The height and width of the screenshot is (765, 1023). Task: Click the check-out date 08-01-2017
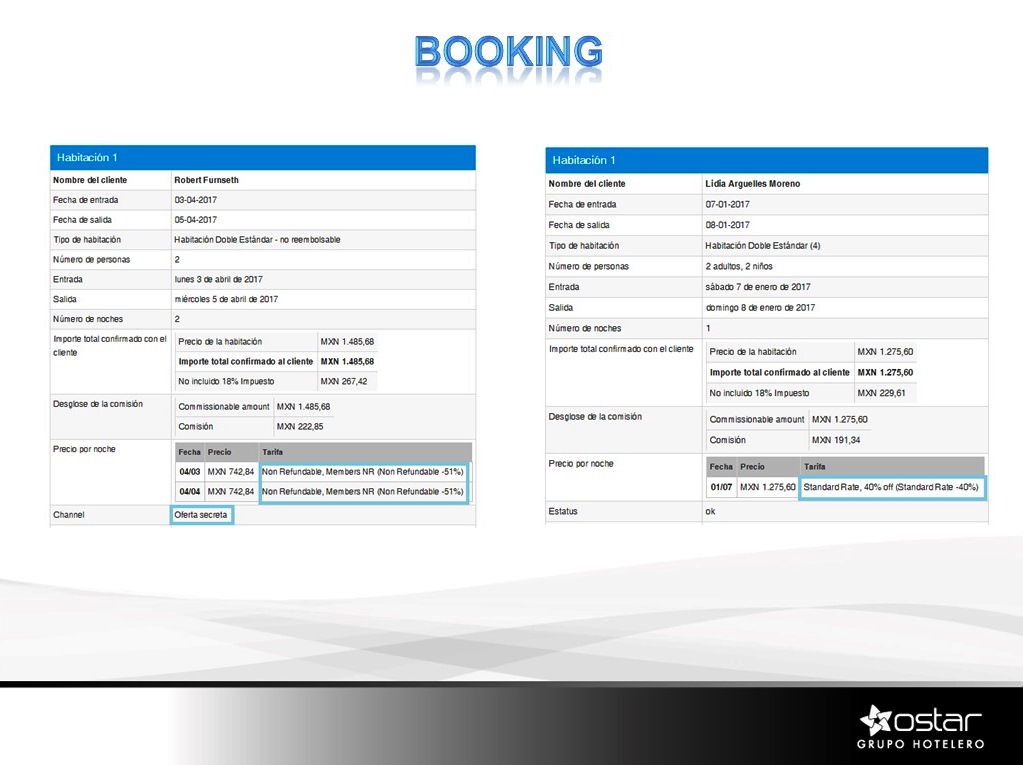pyautogui.click(x=727, y=225)
